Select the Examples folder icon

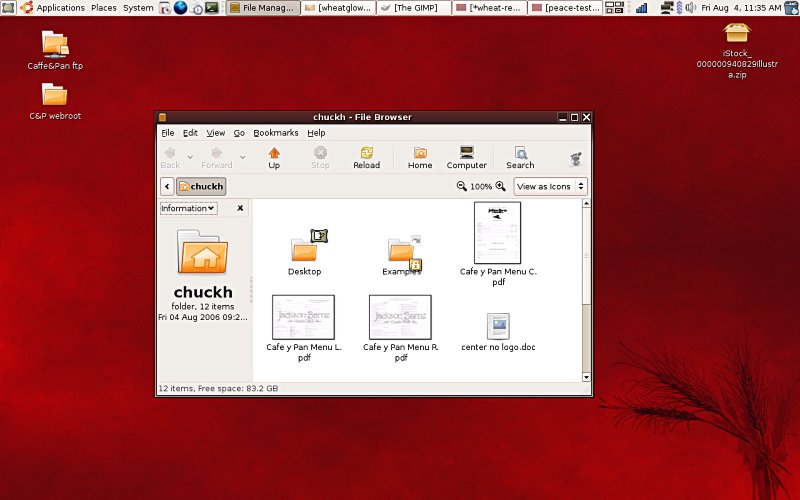click(402, 250)
